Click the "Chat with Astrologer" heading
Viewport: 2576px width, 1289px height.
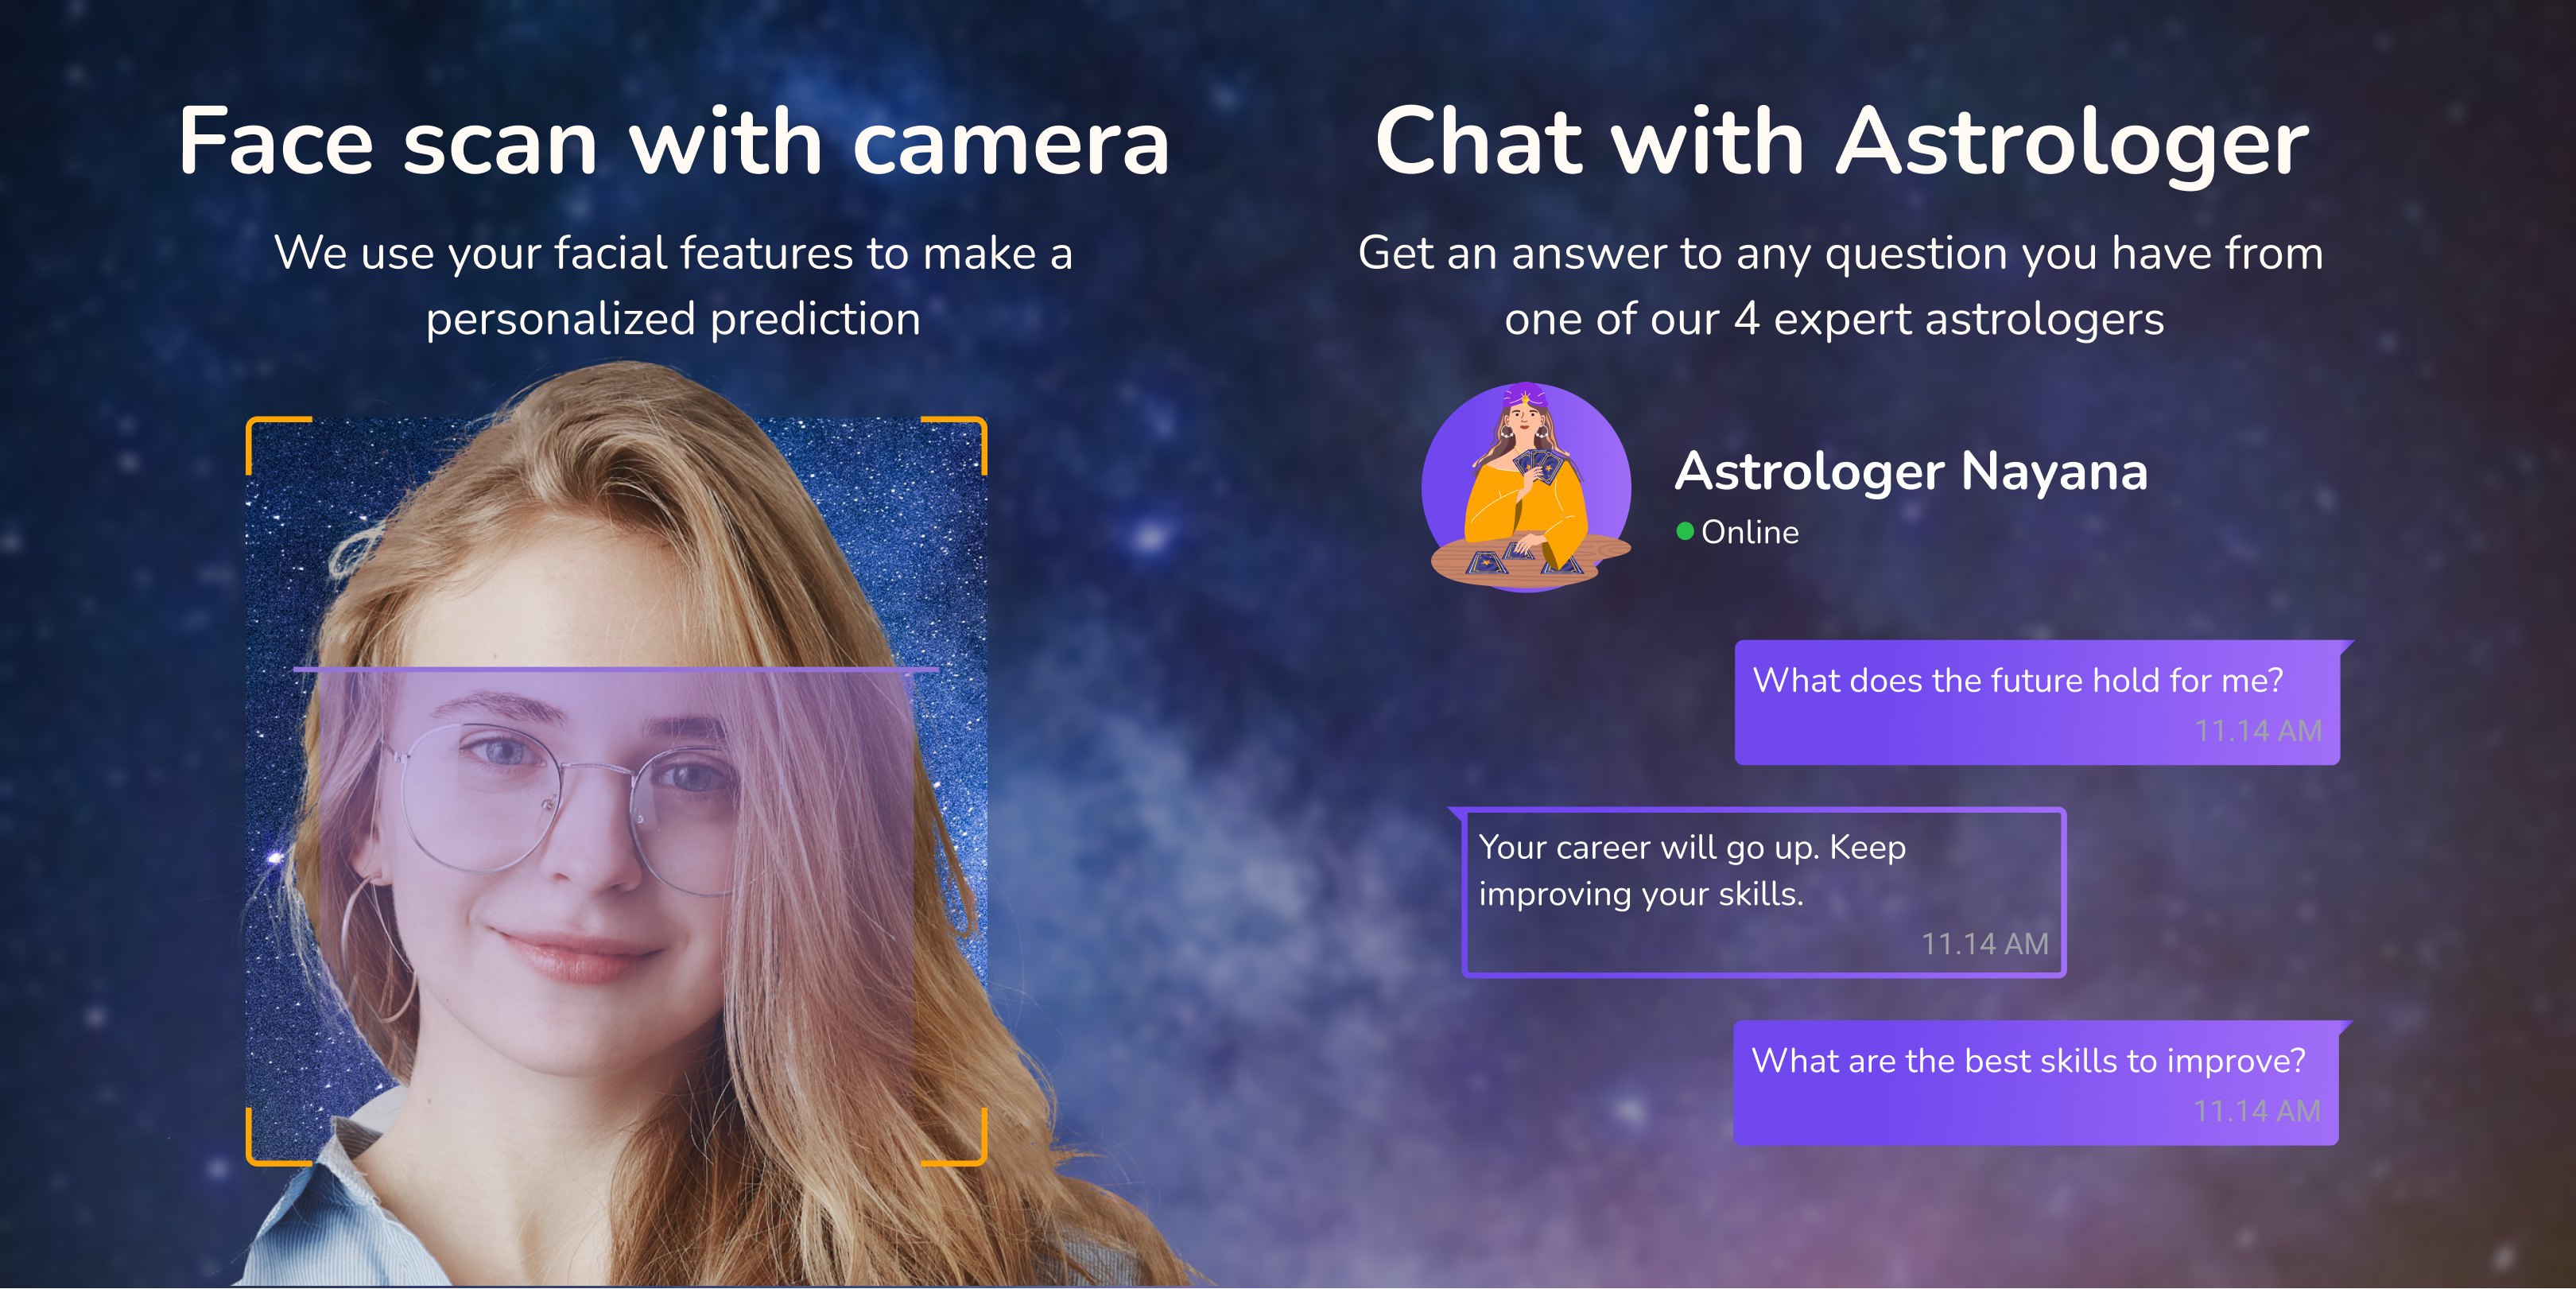tap(1841, 144)
